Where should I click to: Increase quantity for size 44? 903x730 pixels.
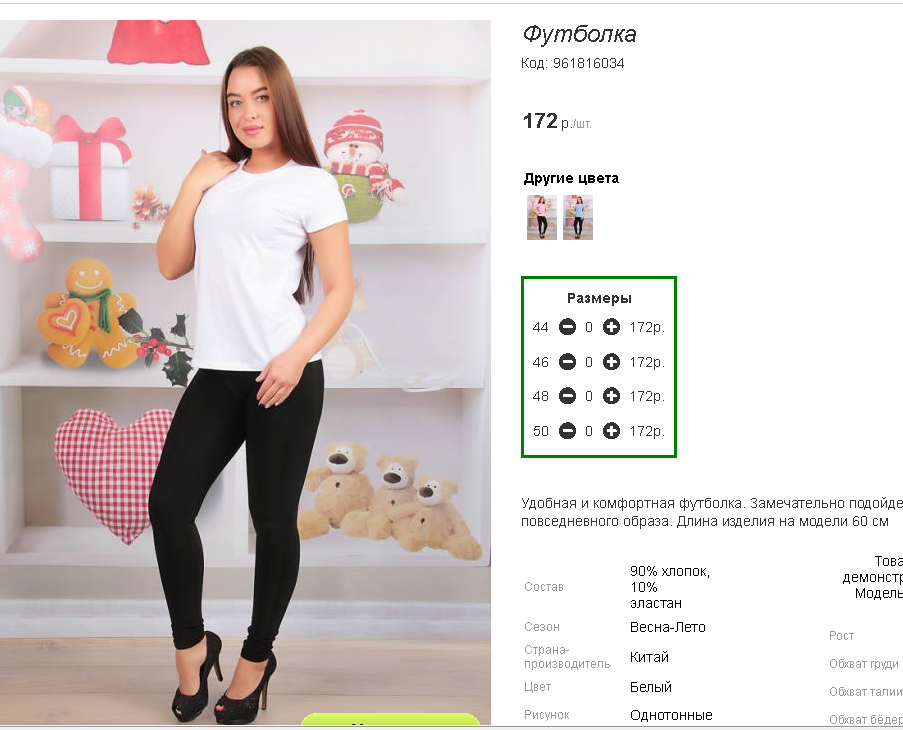(612, 327)
